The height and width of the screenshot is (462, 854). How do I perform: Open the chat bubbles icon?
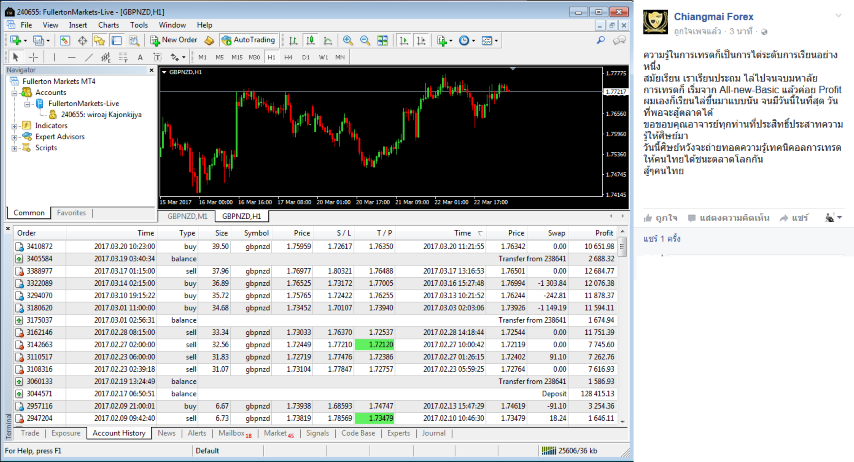619,40
